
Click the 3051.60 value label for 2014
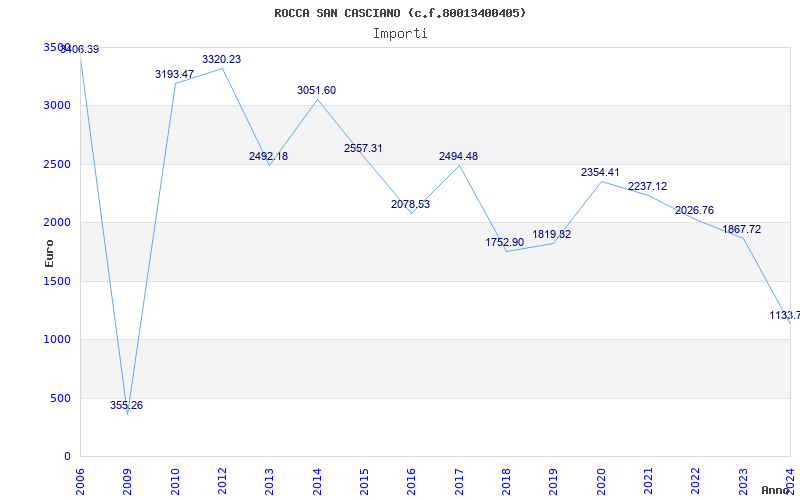(x=316, y=91)
